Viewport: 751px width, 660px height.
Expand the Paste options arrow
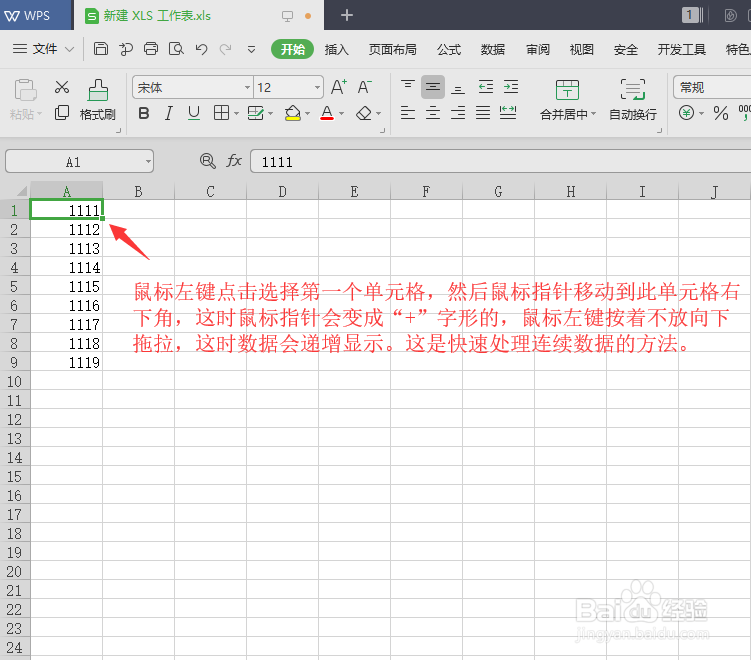point(39,114)
